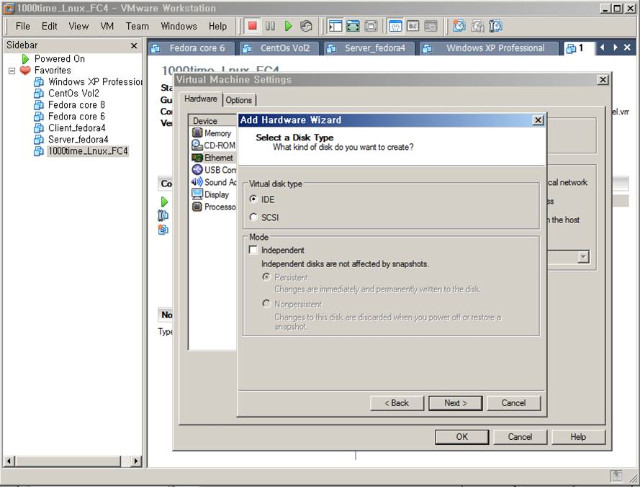Select Client_fedora4 in sidebar
The image size is (640, 487).
(x=76, y=128)
